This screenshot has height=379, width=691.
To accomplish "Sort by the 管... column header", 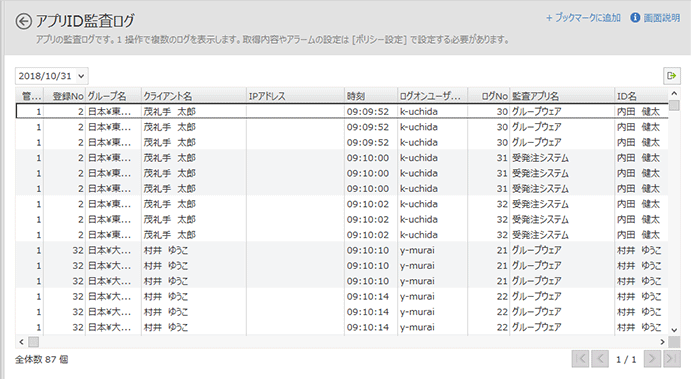I will [x=30, y=96].
